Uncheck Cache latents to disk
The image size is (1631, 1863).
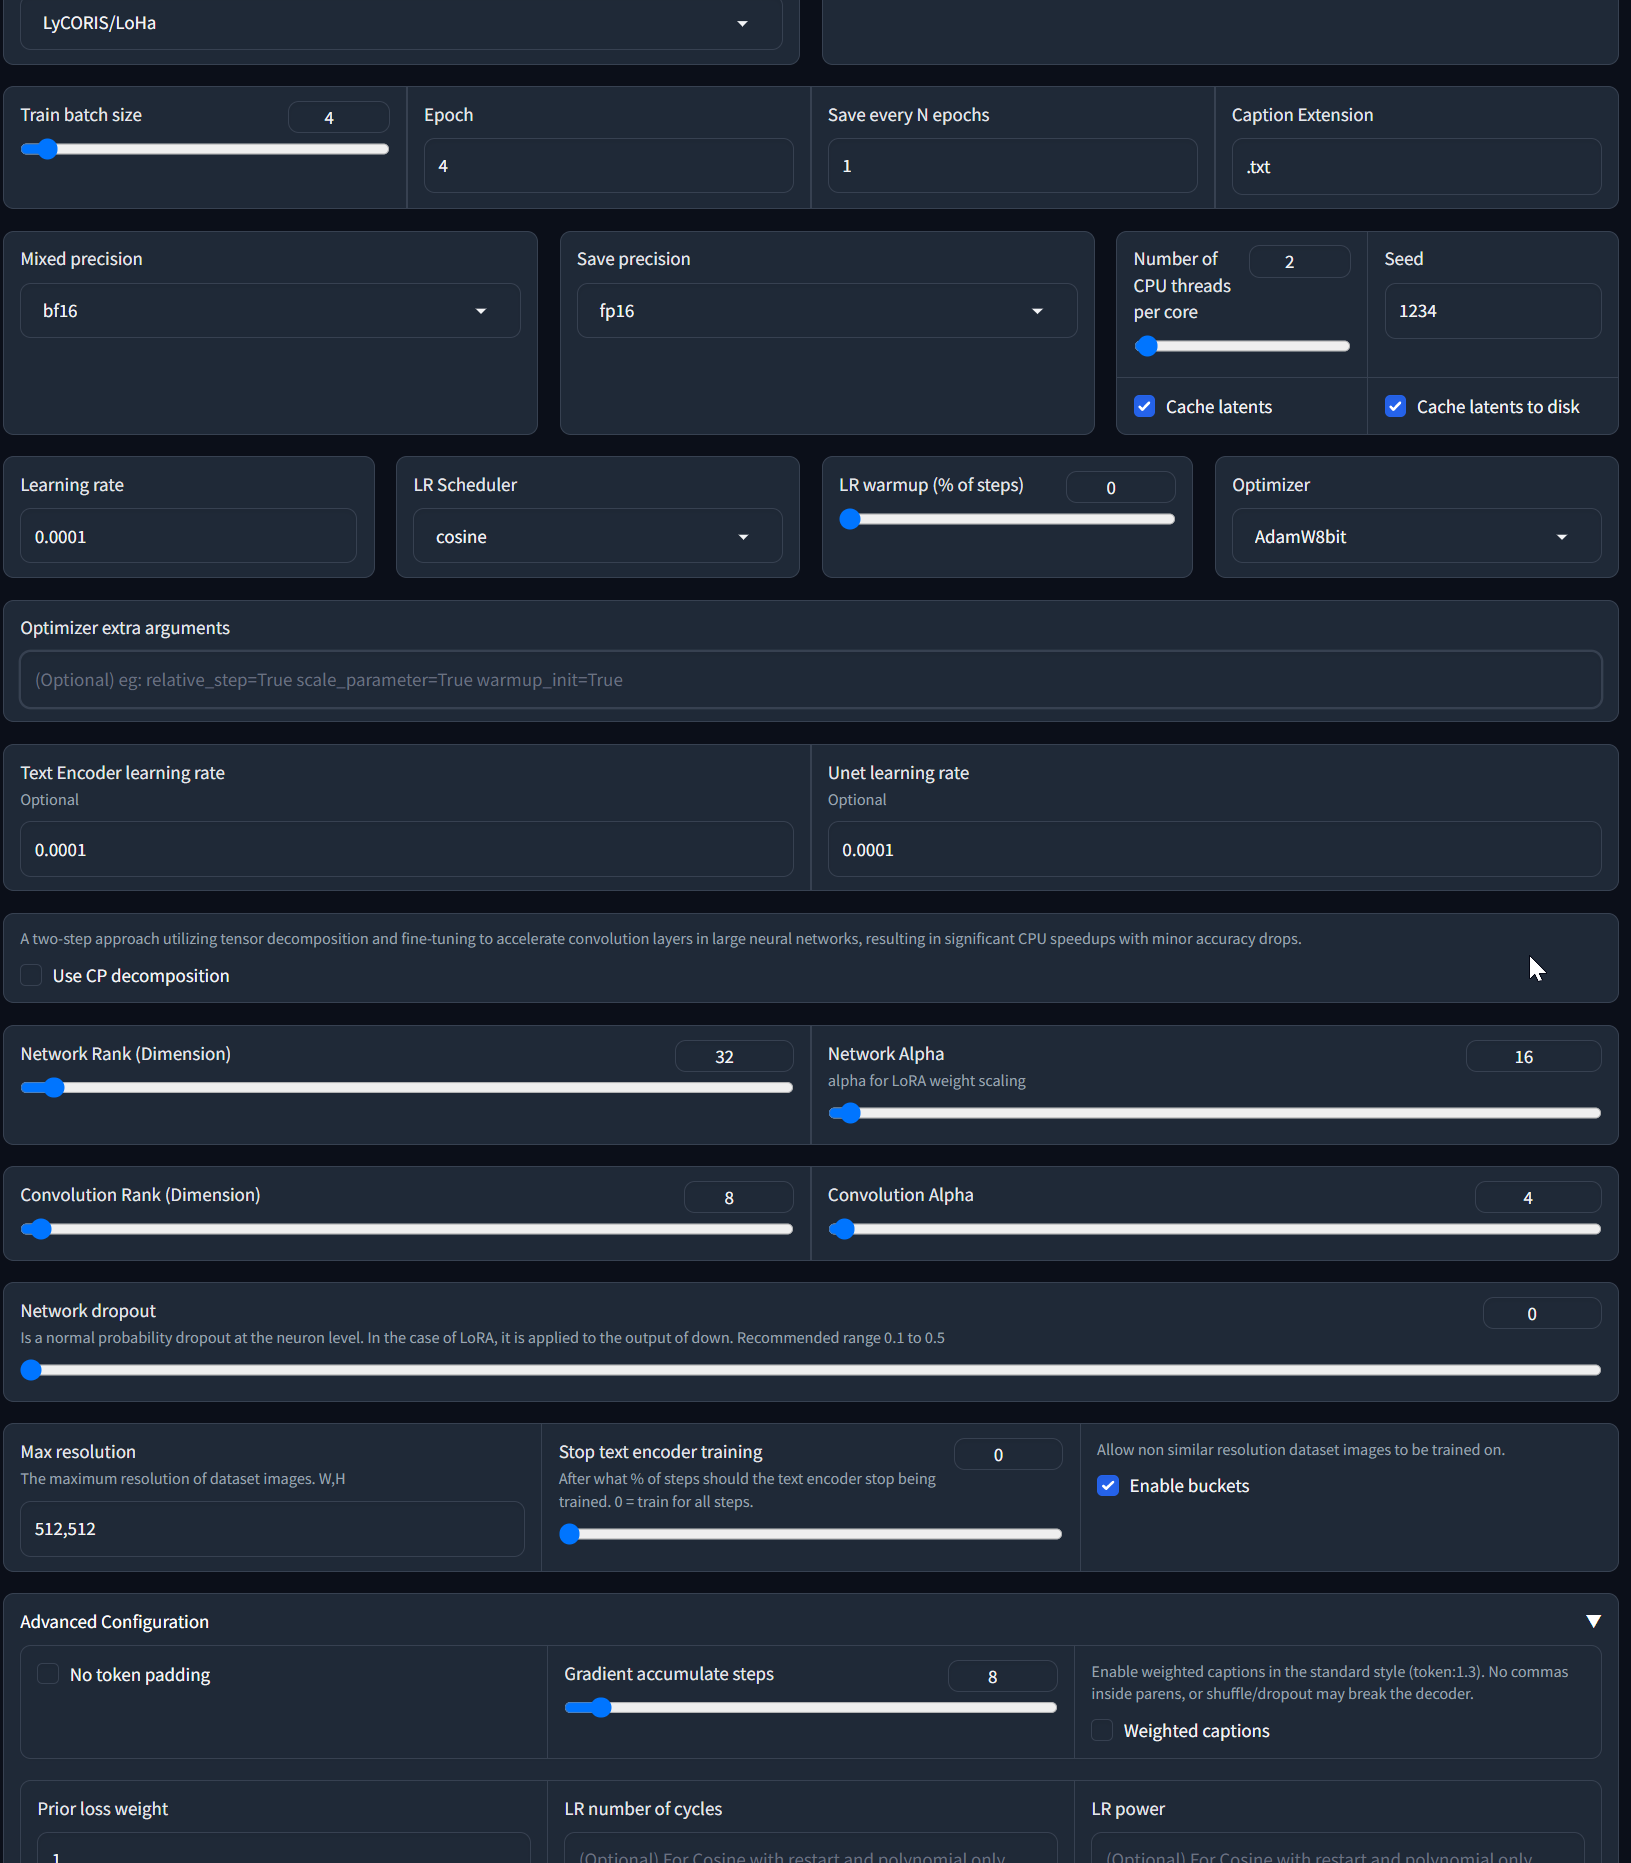coord(1396,406)
